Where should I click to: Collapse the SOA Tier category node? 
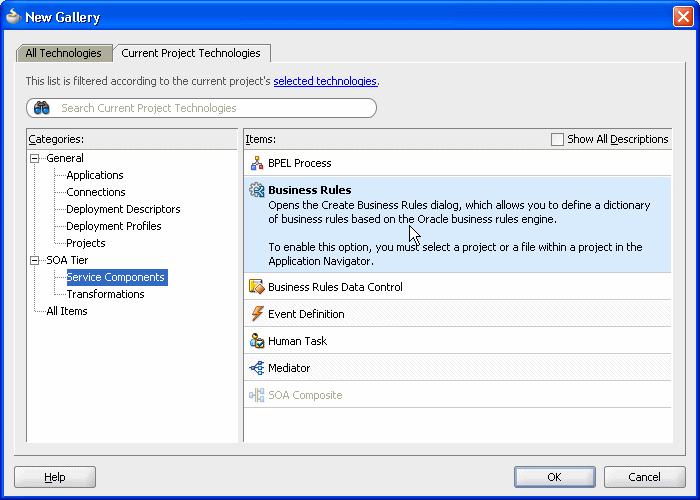click(34, 260)
